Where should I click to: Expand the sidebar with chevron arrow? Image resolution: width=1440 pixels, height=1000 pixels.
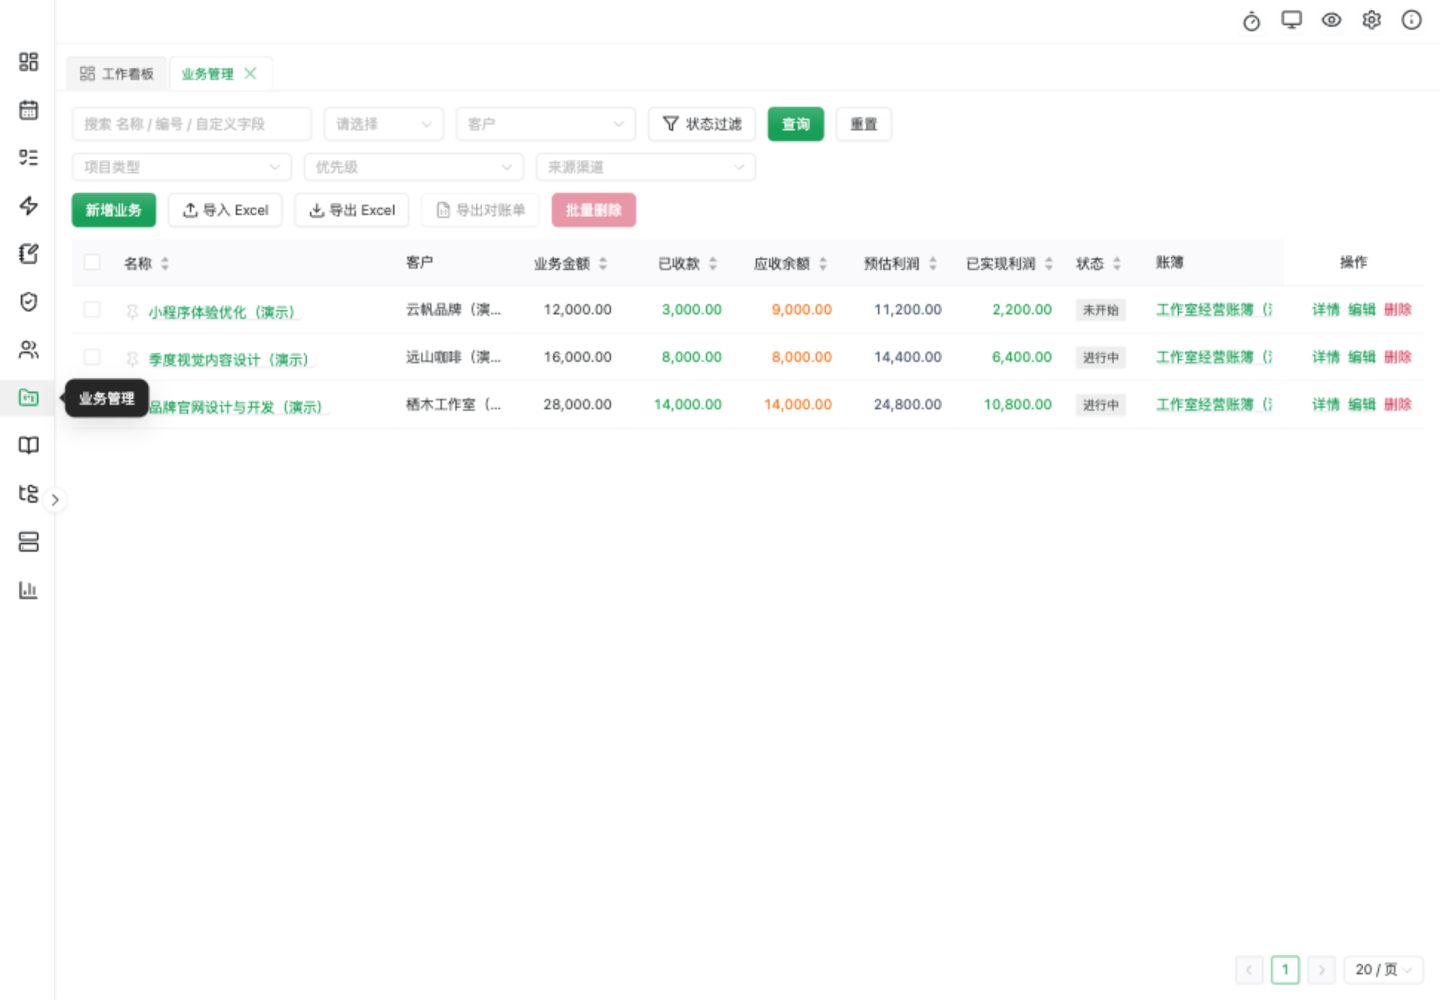coord(55,499)
